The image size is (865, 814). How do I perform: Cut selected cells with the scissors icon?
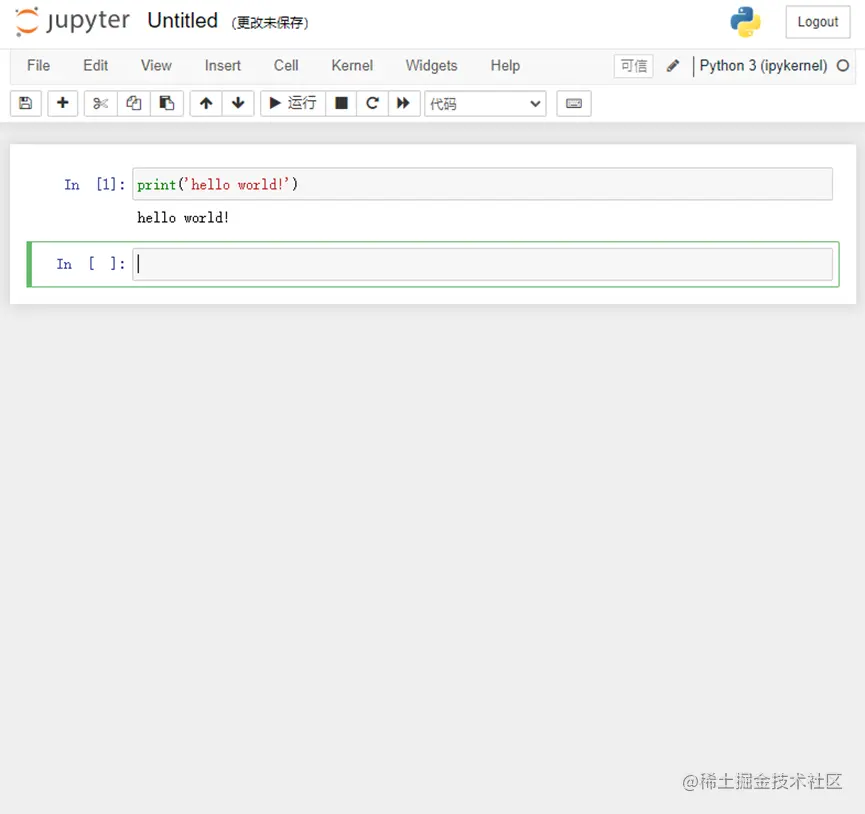click(100, 103)
